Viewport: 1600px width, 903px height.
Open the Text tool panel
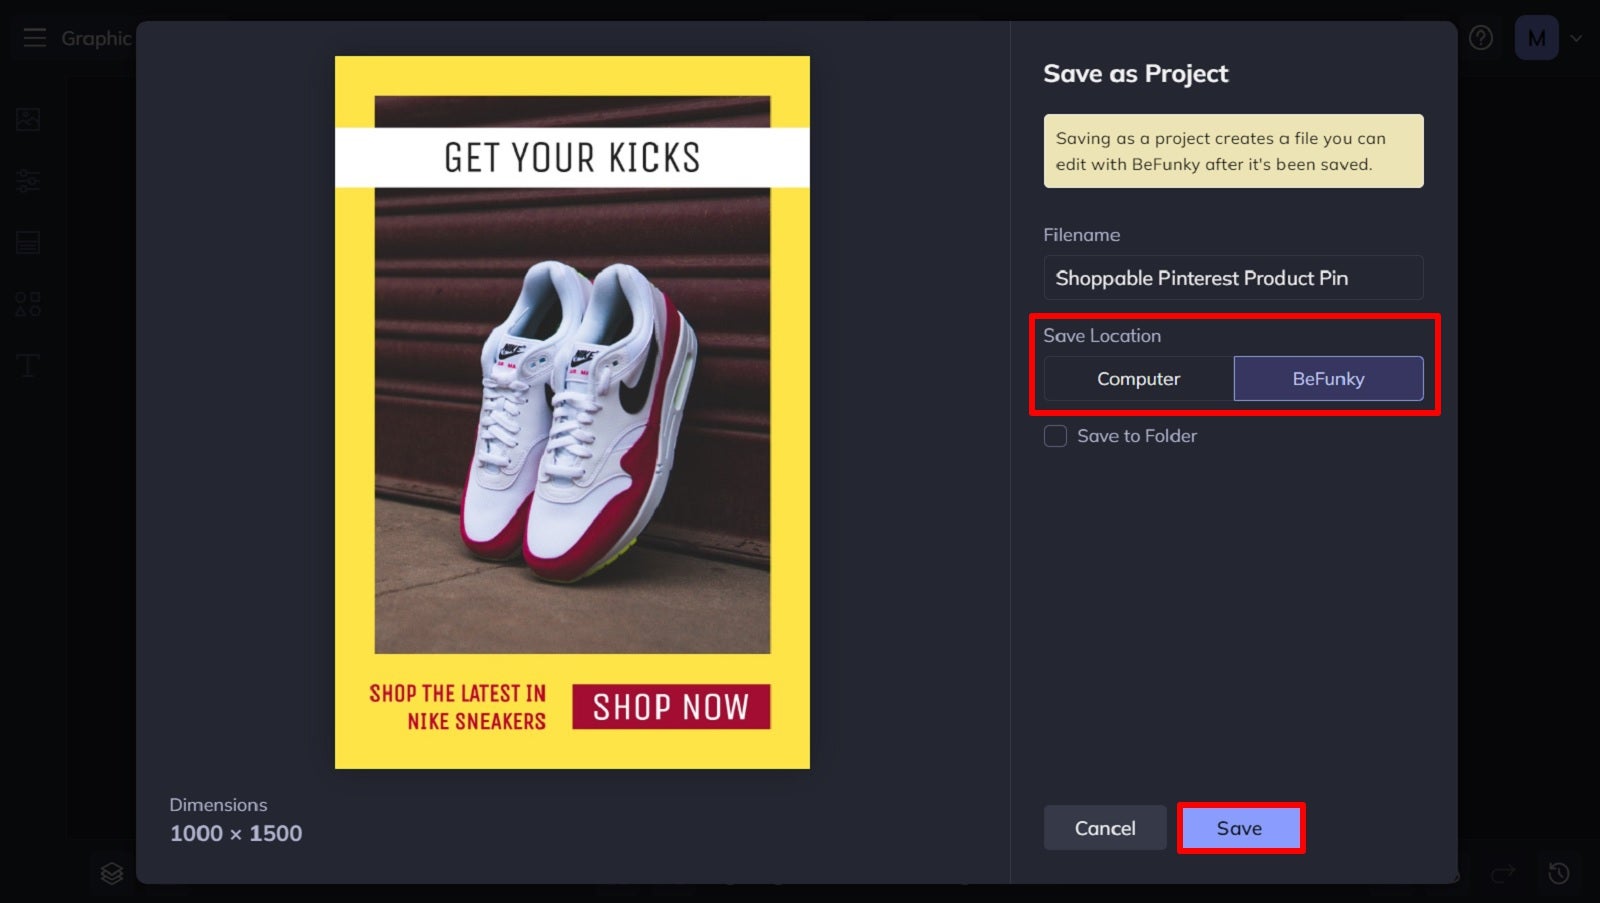[x=27, y=365]
